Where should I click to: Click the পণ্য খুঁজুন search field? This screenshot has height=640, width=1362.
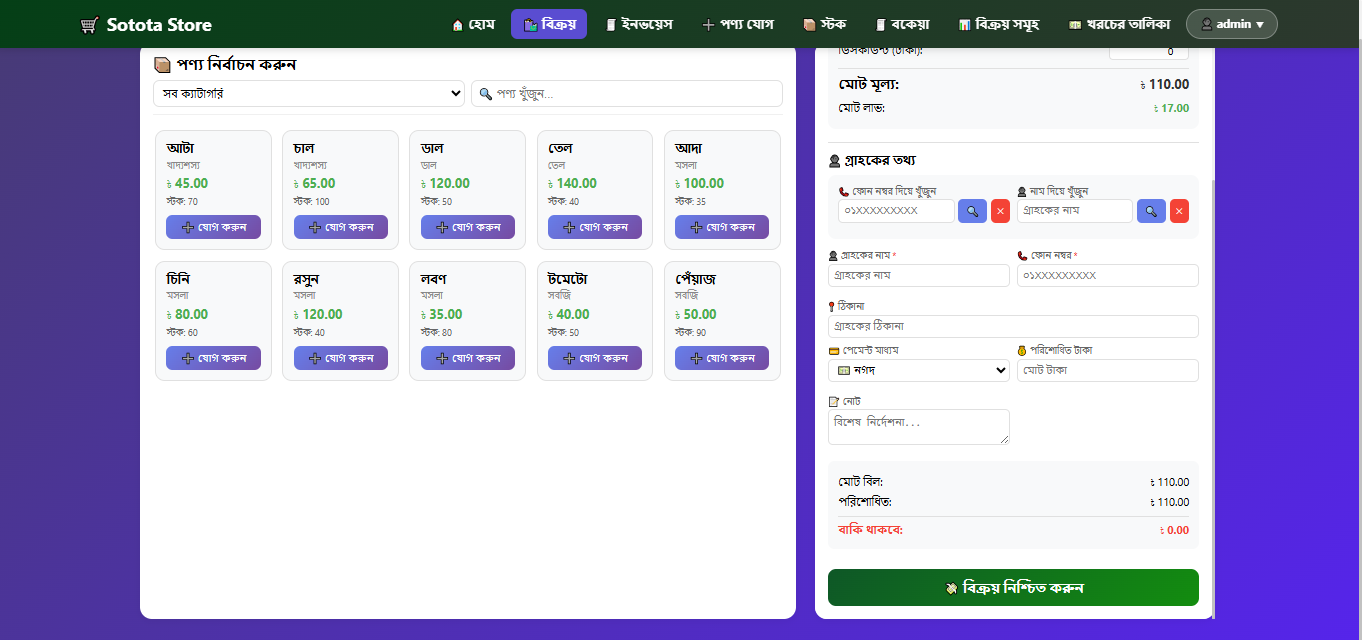pyautogui.click(x=627, y=93)
